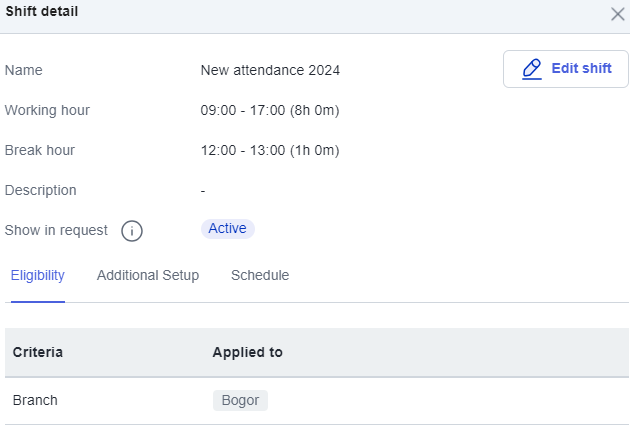Select the Active status badge
Viewport: 630px width, 428px height.
tap(227, 229)
